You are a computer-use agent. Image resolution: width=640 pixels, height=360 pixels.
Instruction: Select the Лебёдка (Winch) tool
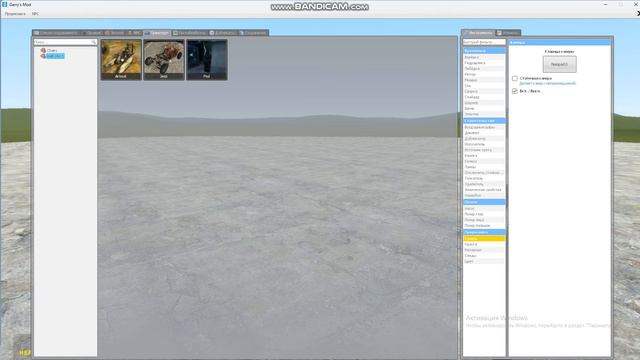coord(484,69)
